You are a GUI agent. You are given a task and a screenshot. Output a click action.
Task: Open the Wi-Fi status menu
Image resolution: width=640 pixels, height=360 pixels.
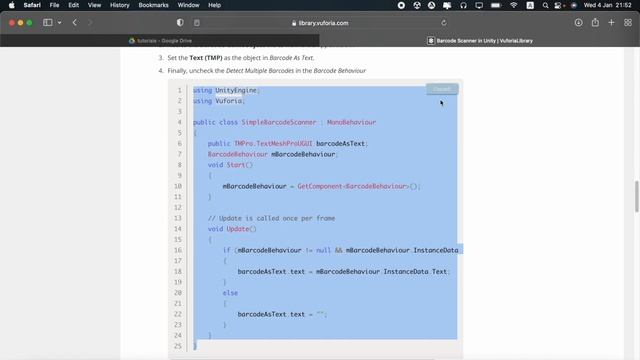[x=514, y=5]
